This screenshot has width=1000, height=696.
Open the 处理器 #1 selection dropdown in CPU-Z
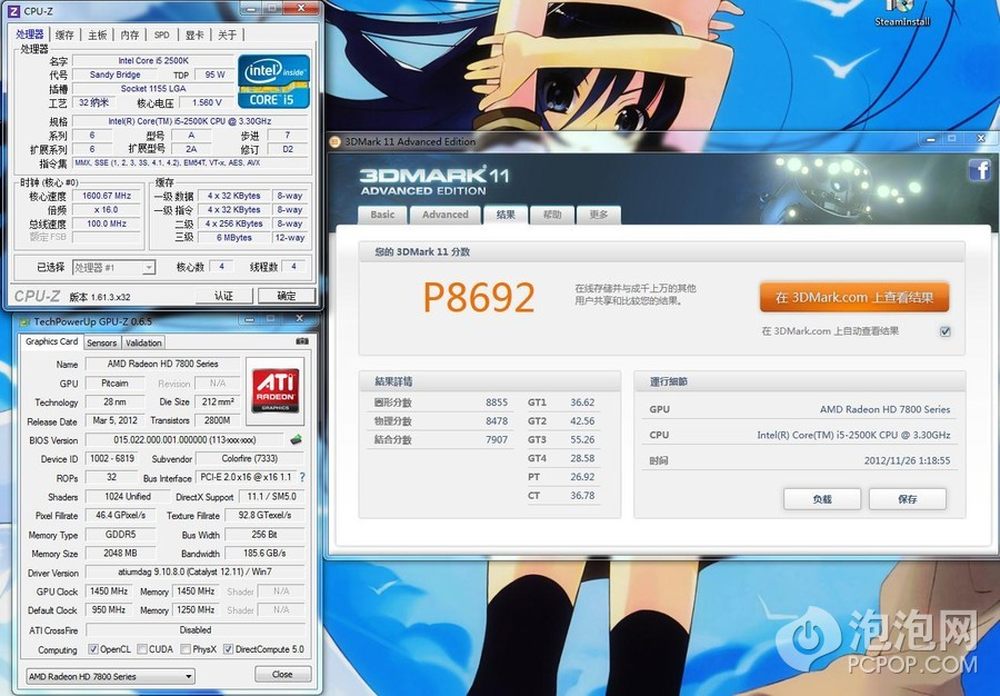click(x=114, y=267)
